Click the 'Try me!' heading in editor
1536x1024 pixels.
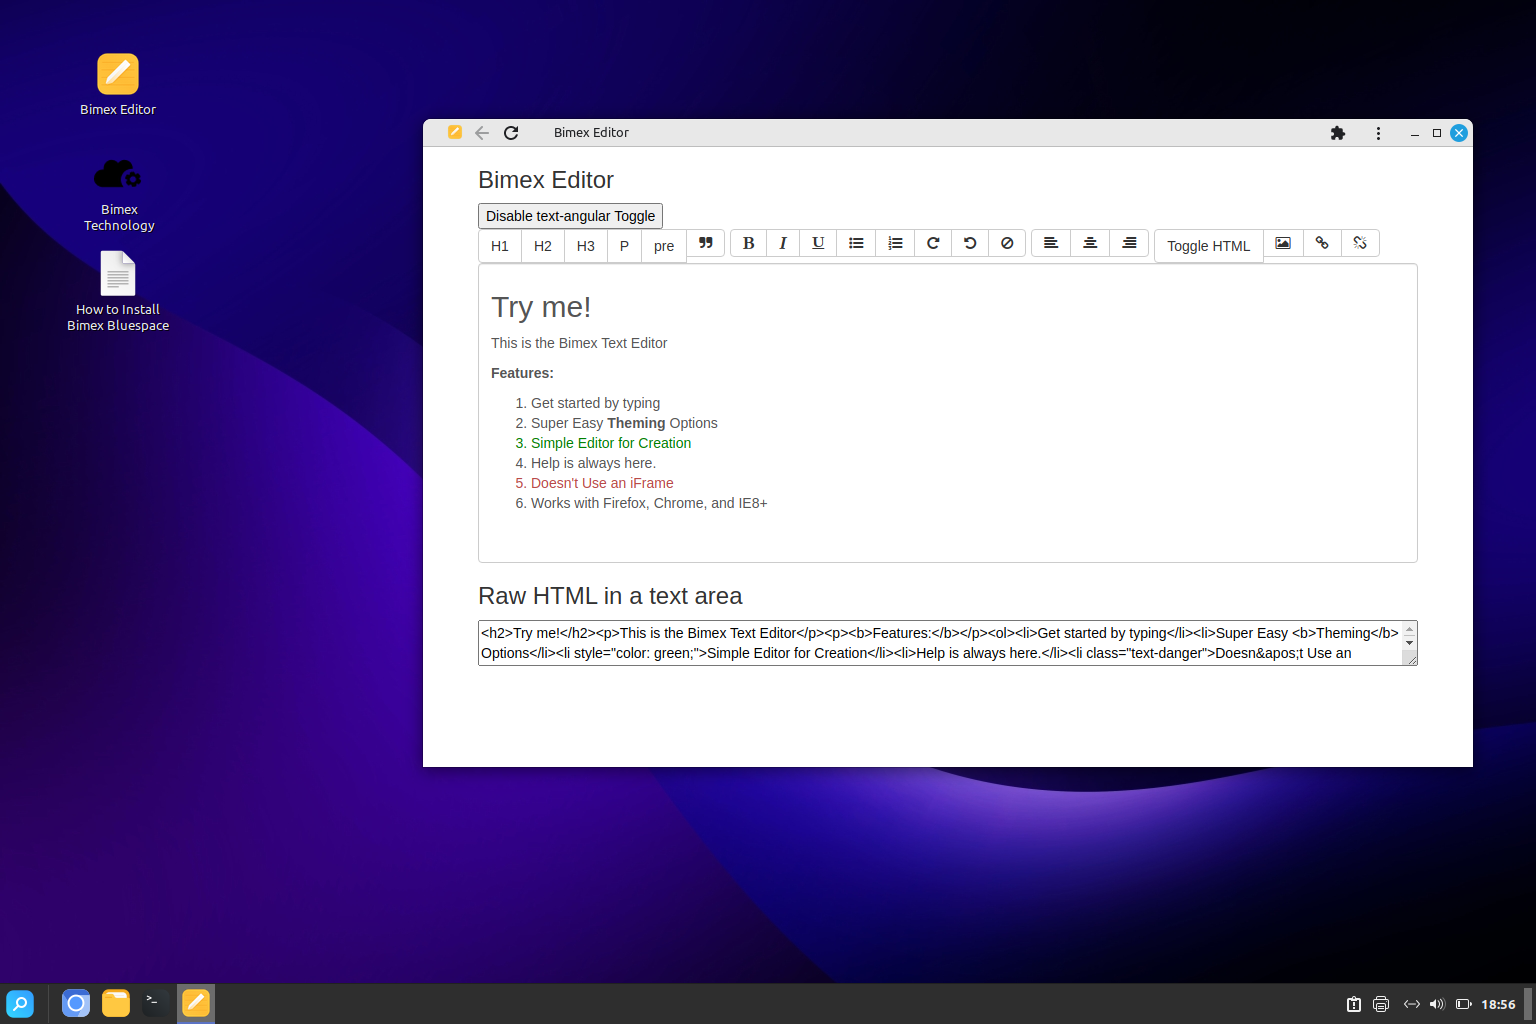tap(541, 307)
